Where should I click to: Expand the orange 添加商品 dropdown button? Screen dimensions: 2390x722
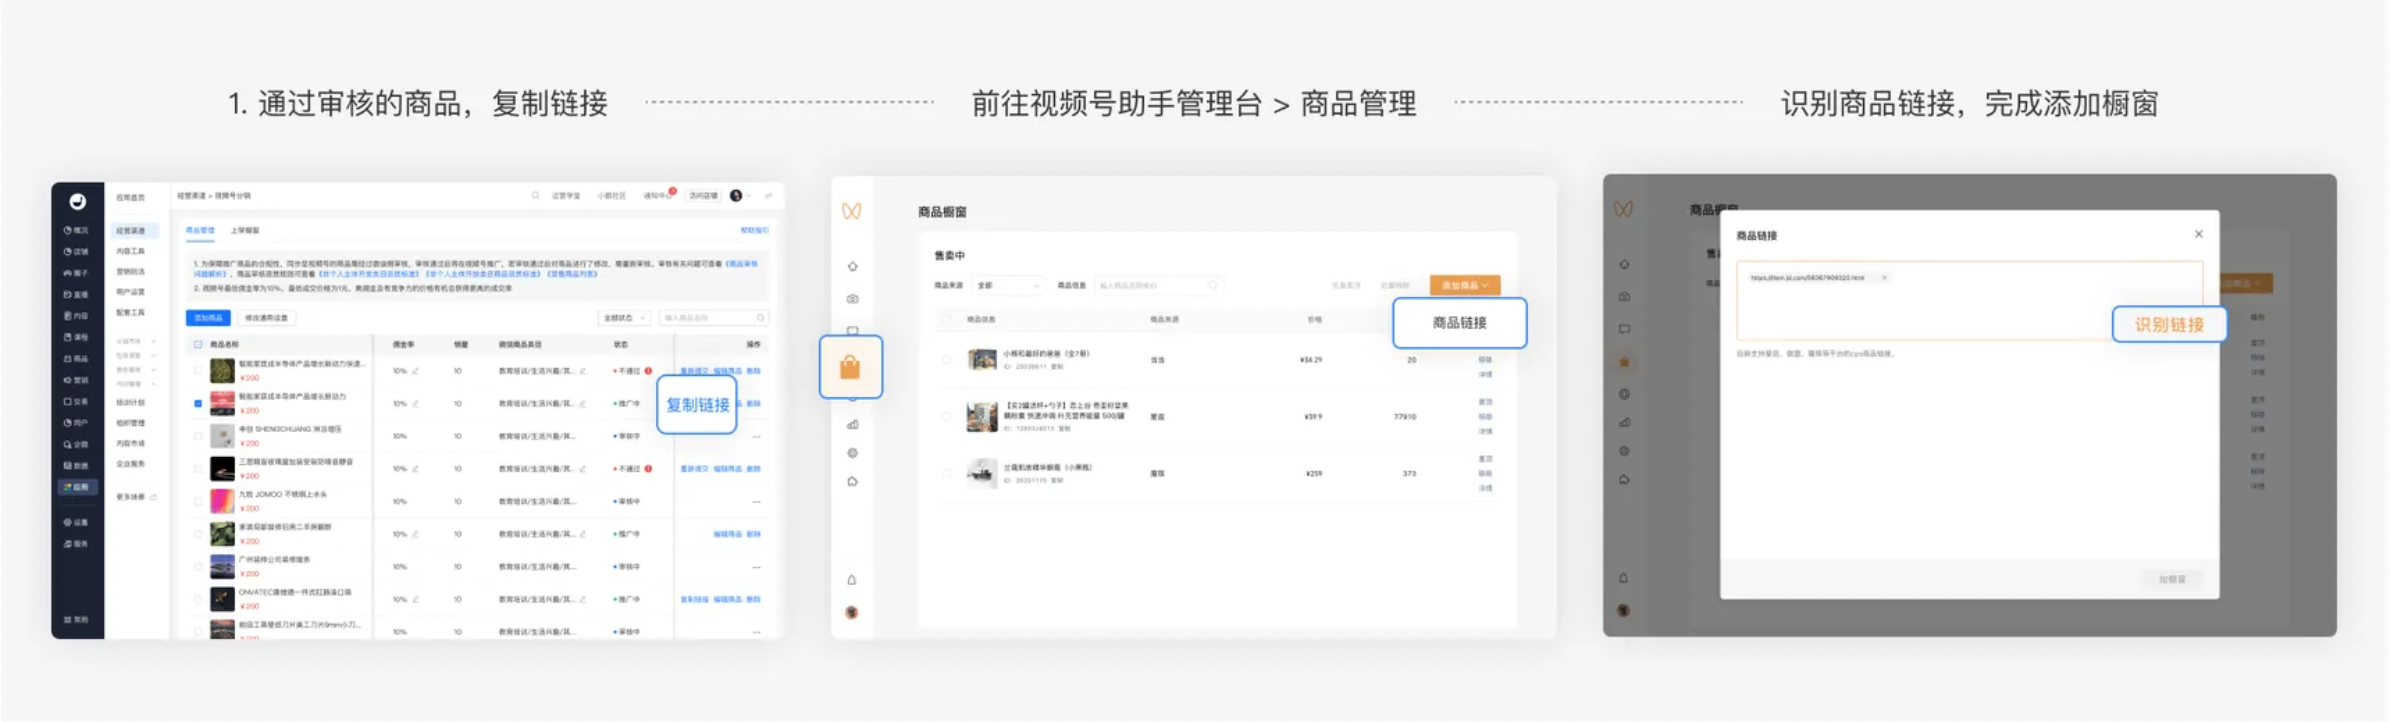tap(1464, 285)
